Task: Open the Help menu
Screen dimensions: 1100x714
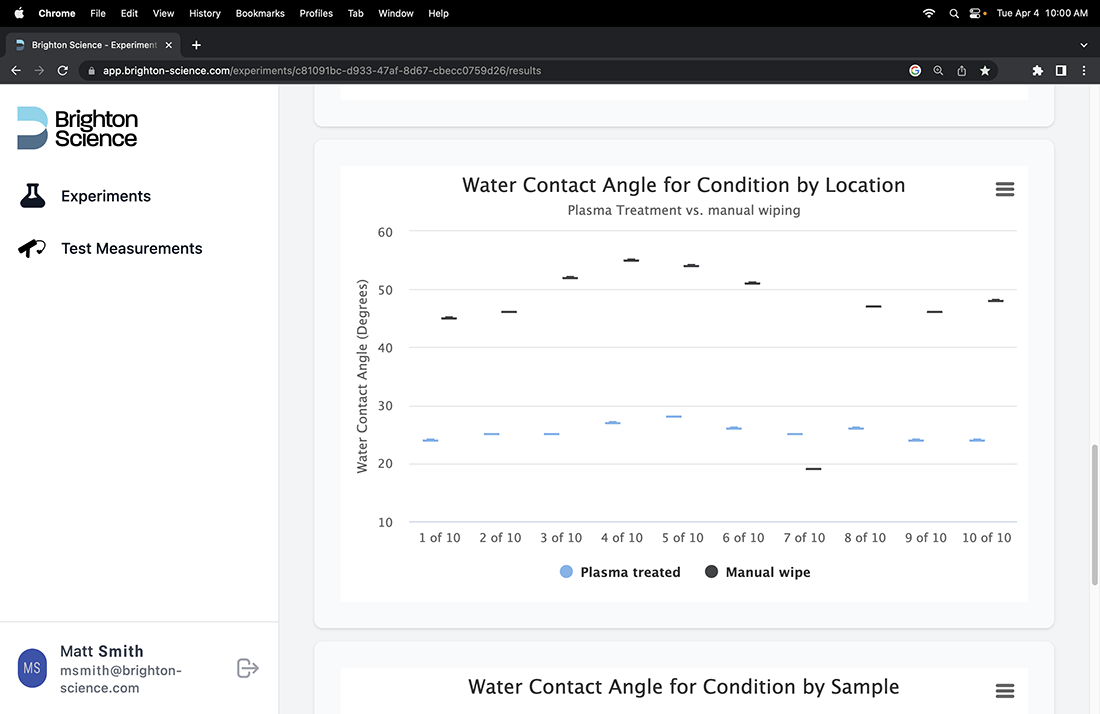Action: tap(438, 13)
